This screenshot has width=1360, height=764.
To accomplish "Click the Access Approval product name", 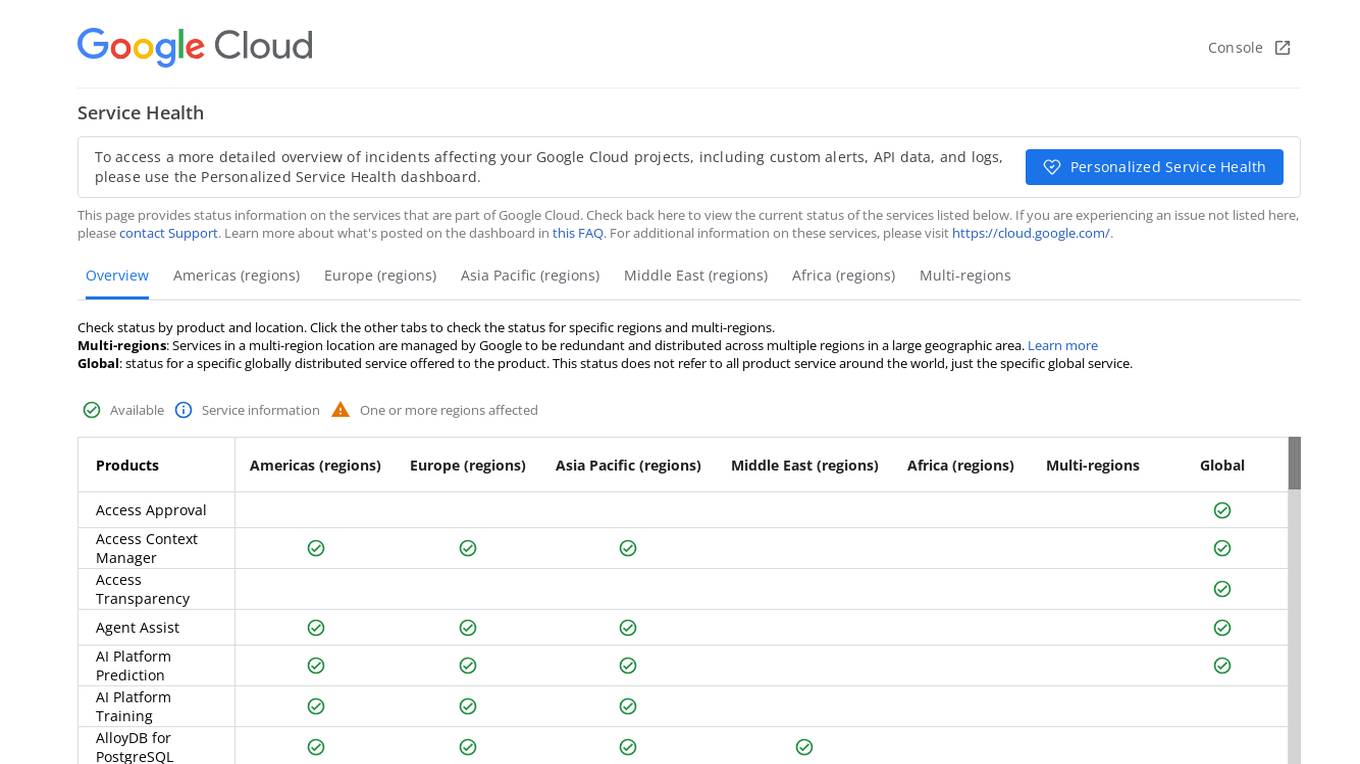I will [151, 510].
